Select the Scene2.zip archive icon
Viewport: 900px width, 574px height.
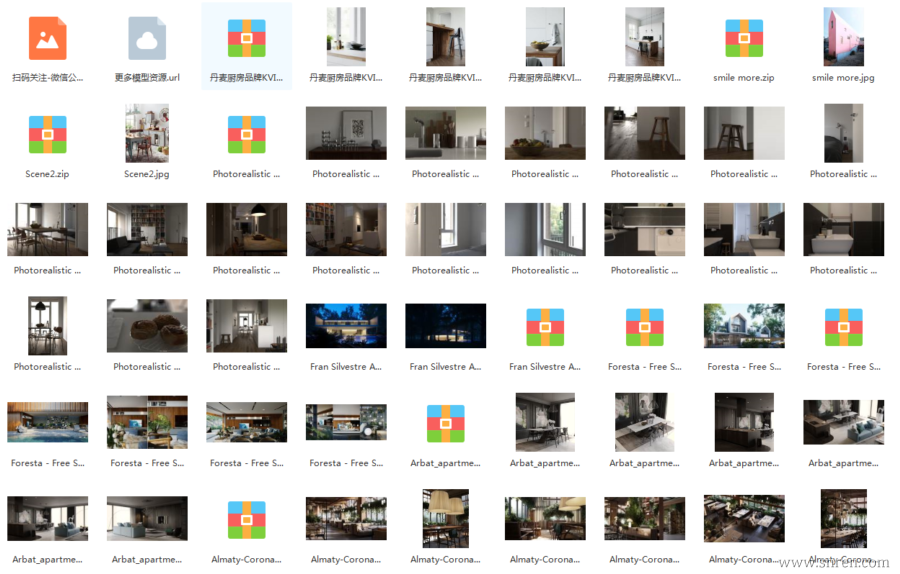[48, 135]
